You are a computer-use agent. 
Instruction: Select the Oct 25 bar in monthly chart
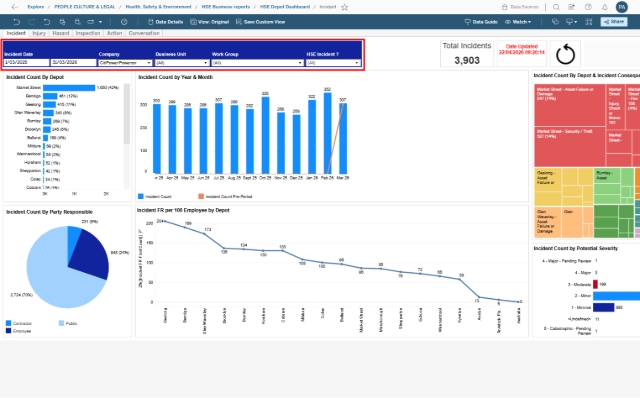pos(265,136)
